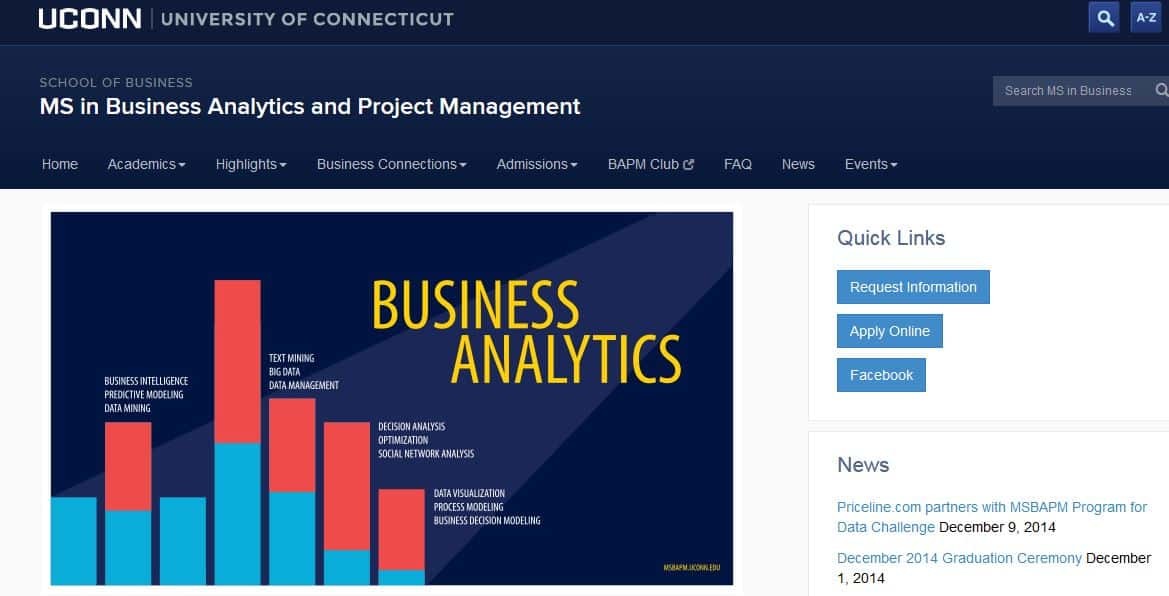The width and height of the screenshot is (1169, 596).
Task: Click the external link icon next to BAPM Club
Action: 689,164
